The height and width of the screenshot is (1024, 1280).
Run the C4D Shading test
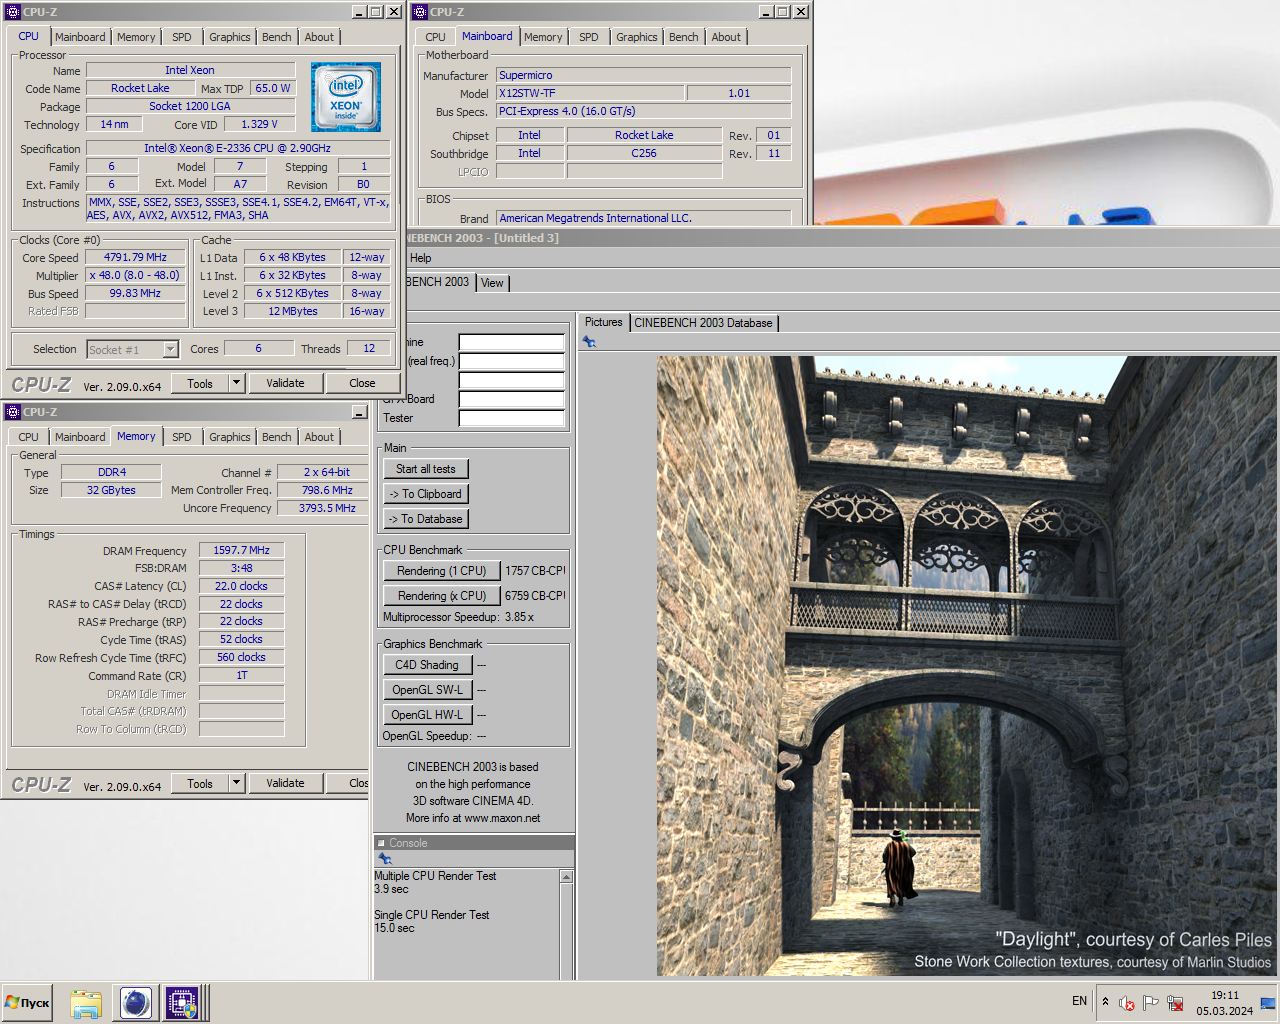426,665
